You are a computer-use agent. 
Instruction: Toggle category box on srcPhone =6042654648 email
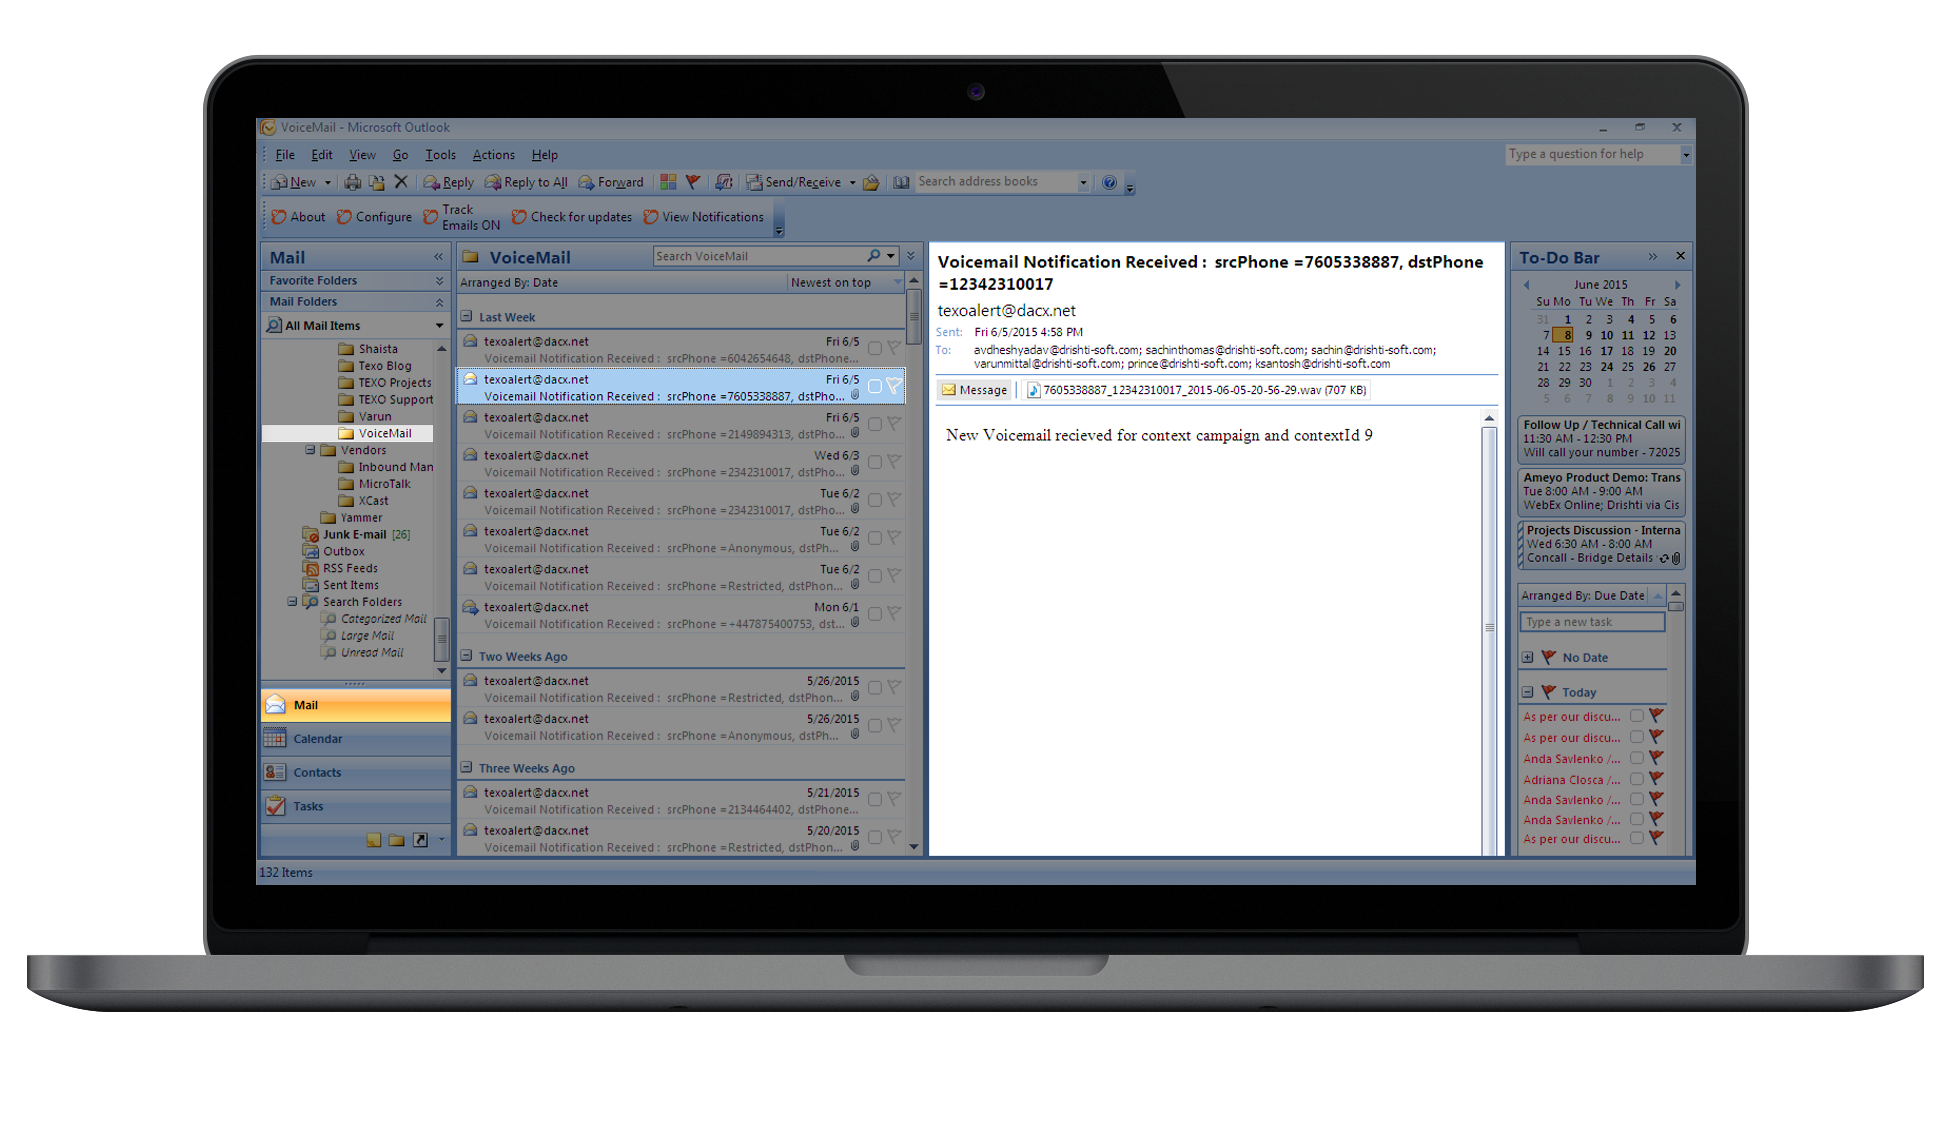pos(875,348)
